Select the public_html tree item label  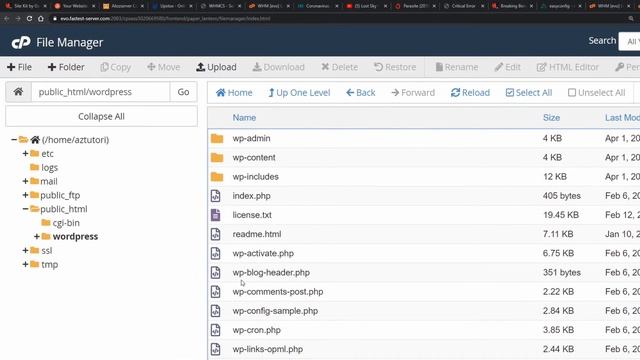tap(64, 209)
